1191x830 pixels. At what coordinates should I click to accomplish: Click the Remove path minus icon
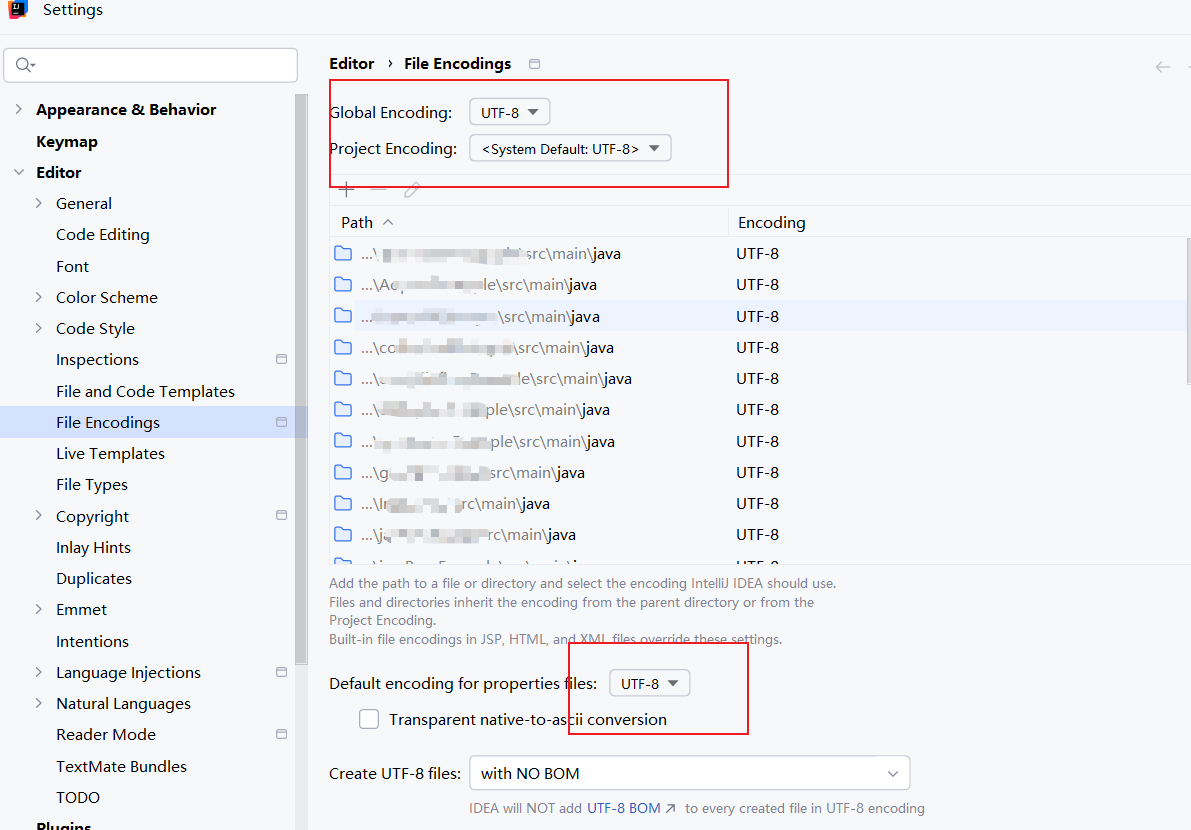pyautogui.click(x=378, y=189)
